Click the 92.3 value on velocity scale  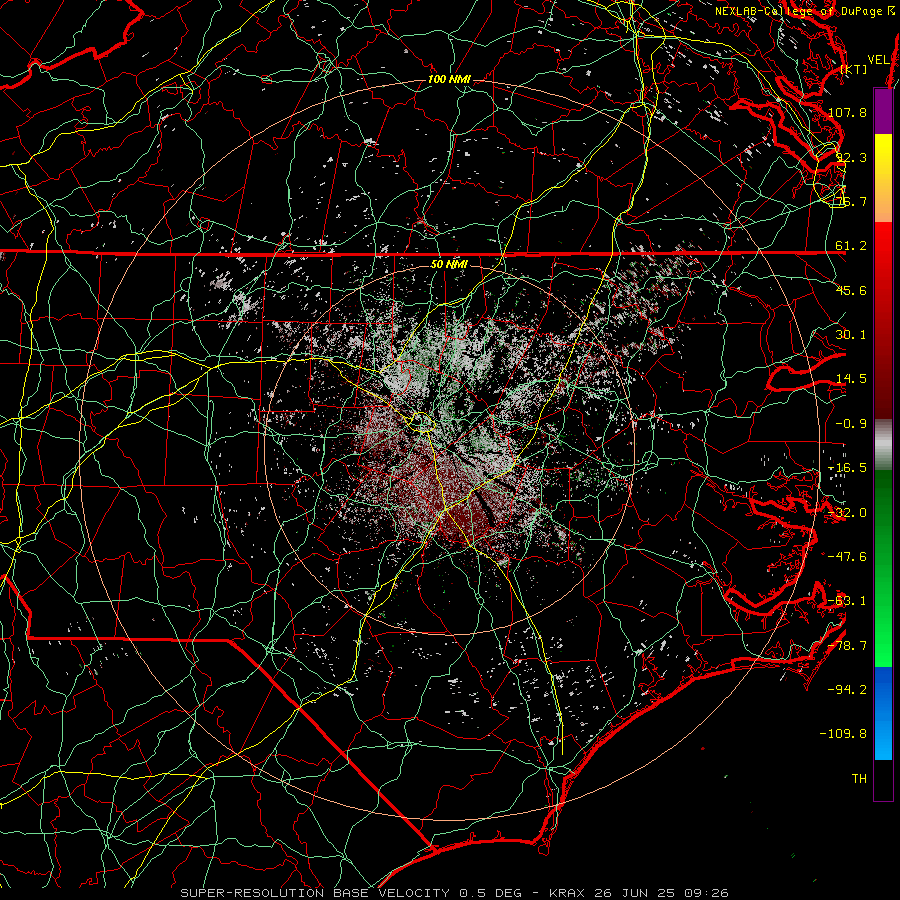point(851,157)
